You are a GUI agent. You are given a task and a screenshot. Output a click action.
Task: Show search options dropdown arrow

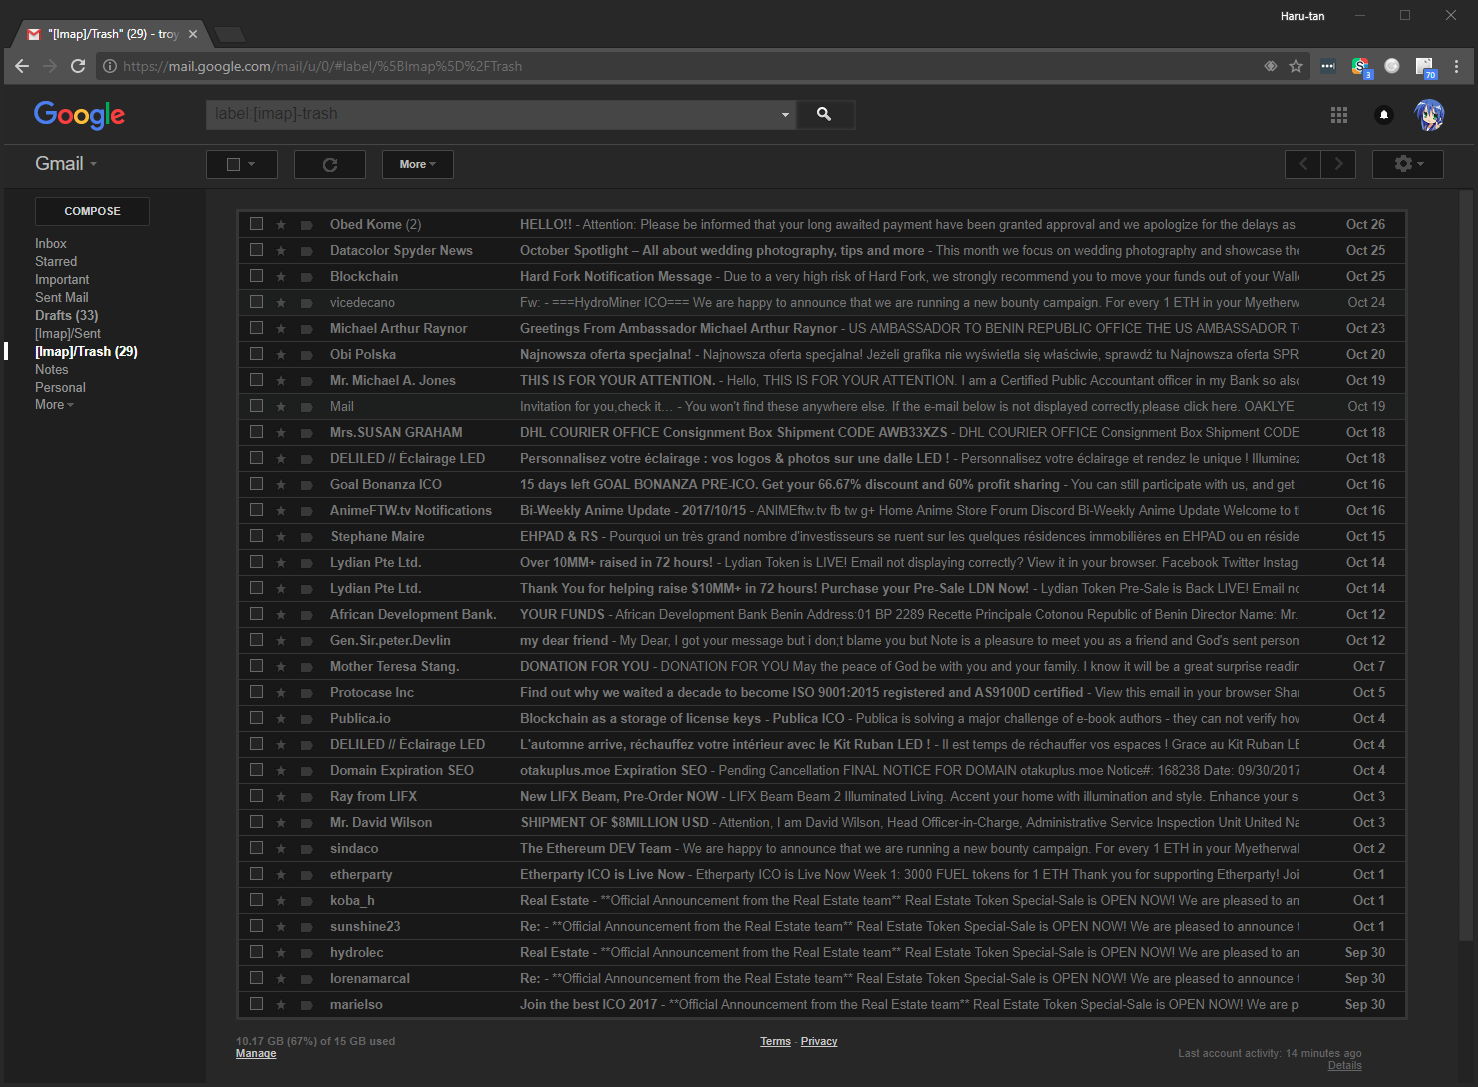click(x=785, y=115)
